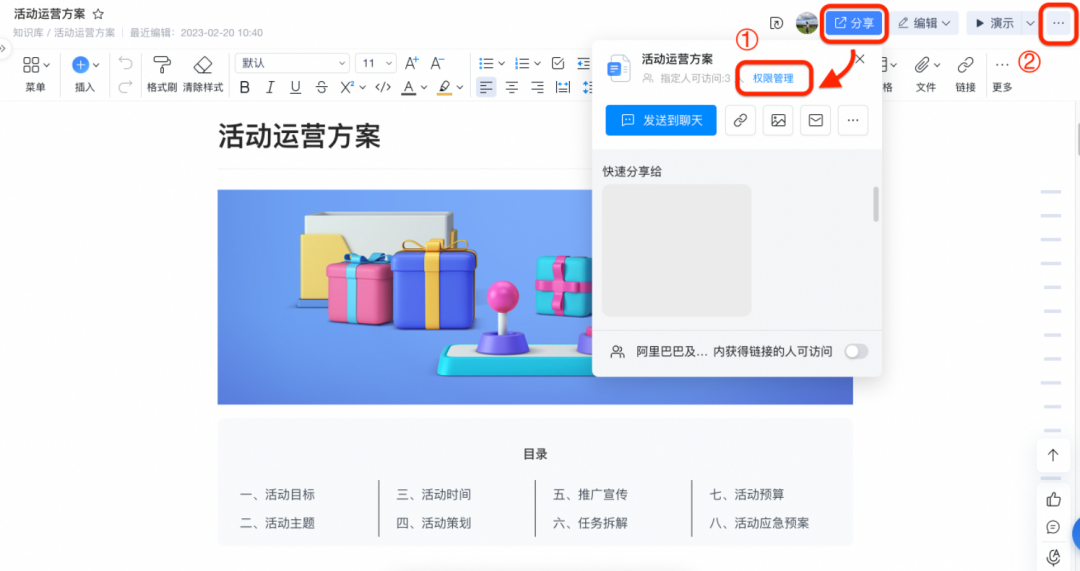The image size is (1080, 571).
Task: Open the font name dropdown 默认
Action: click(292, 63)
